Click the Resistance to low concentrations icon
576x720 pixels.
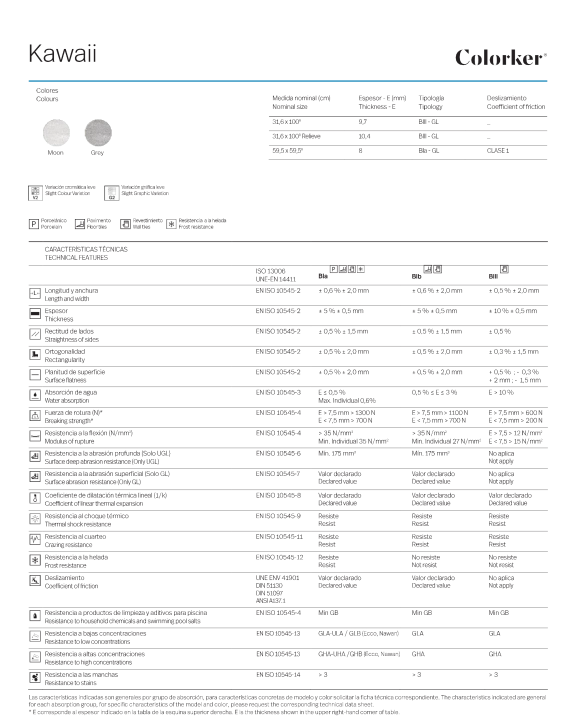35,636
